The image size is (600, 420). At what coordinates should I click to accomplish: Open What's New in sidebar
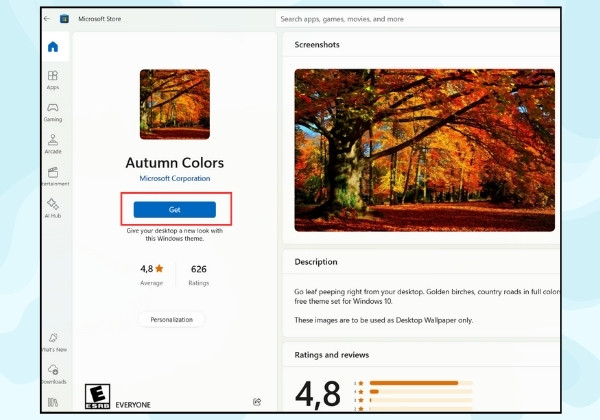pyautogui.click(x=54, y=342)
